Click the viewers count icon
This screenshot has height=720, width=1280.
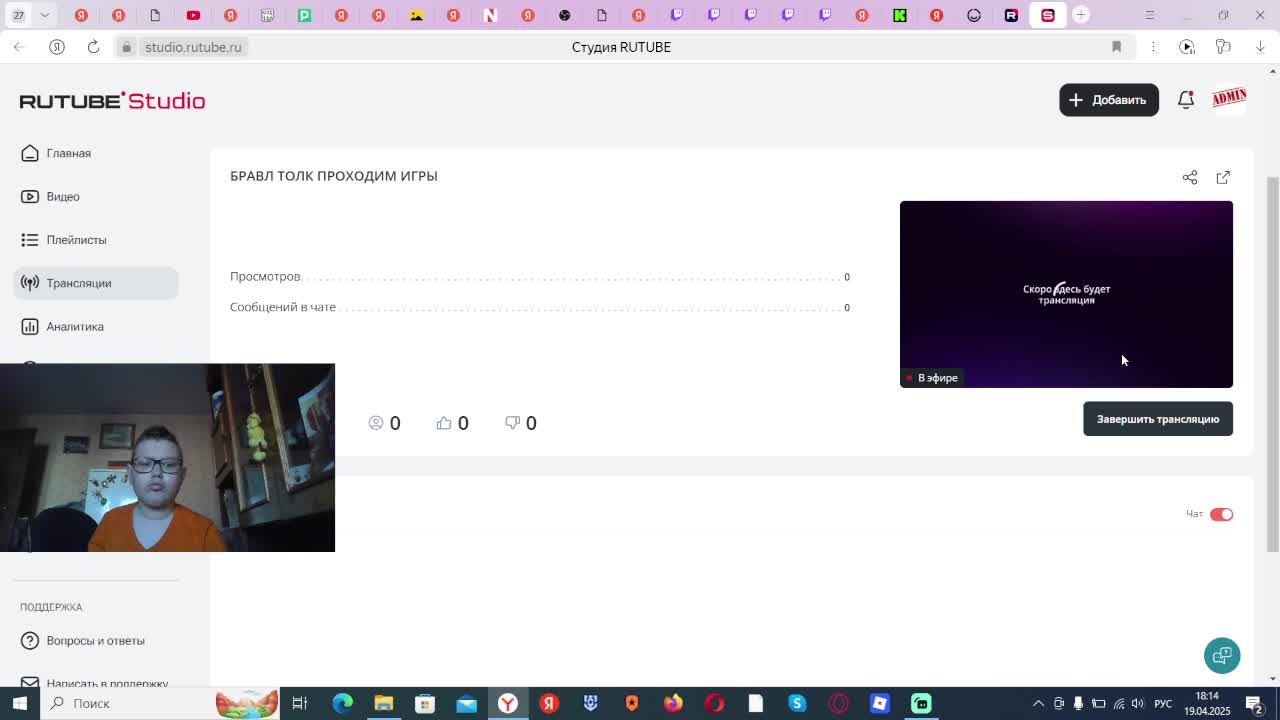(x=376, y=423)
